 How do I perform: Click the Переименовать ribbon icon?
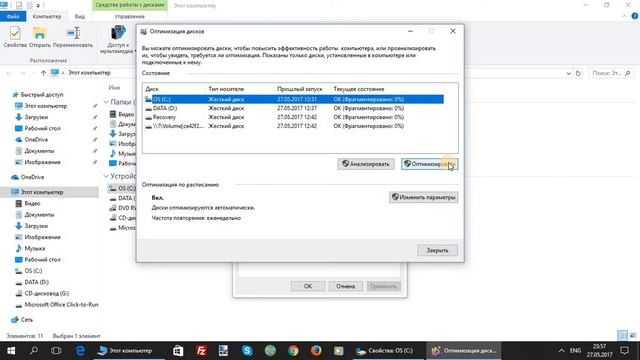73,37
